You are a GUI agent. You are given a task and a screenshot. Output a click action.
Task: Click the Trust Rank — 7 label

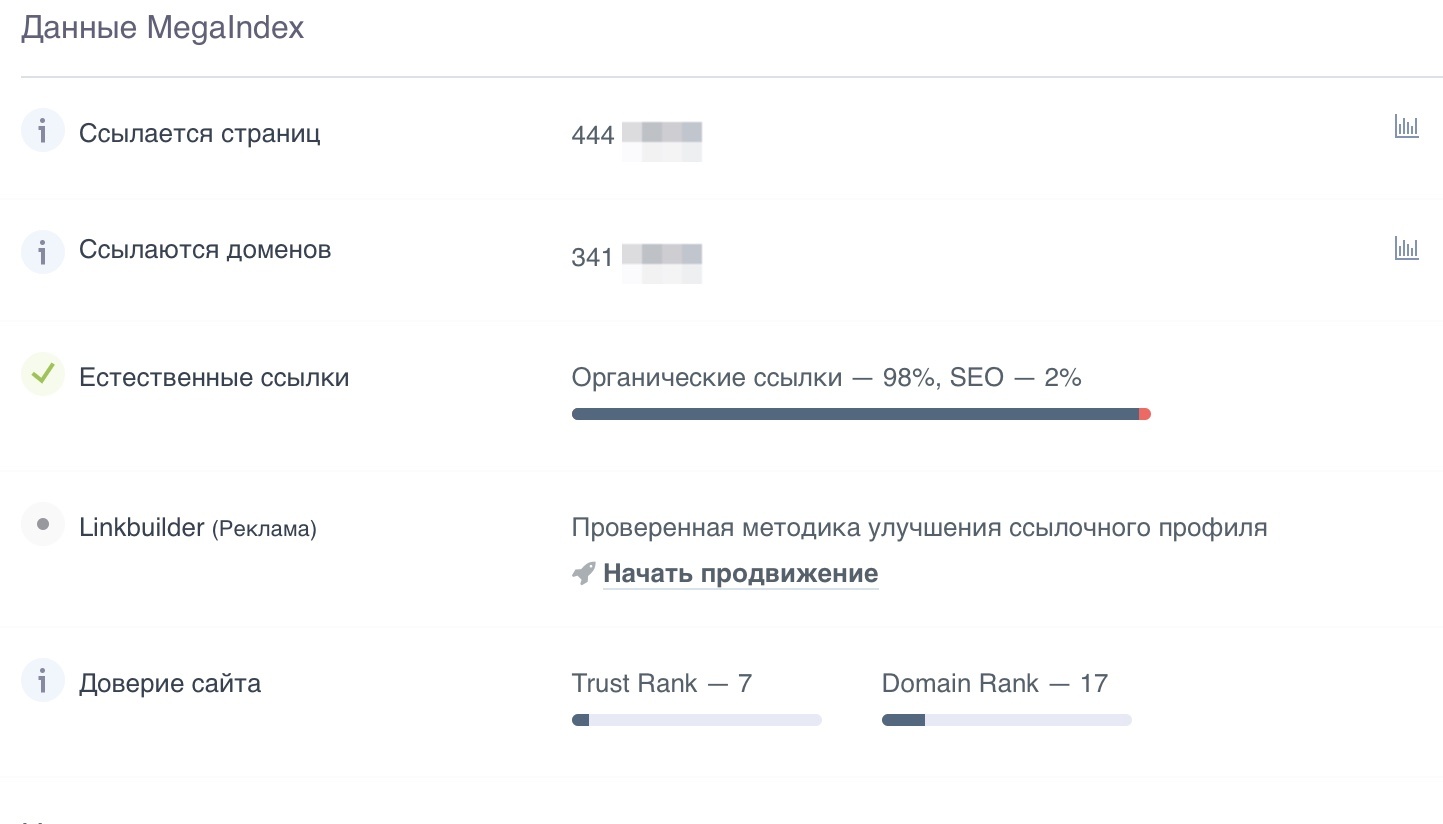(662, 684)
